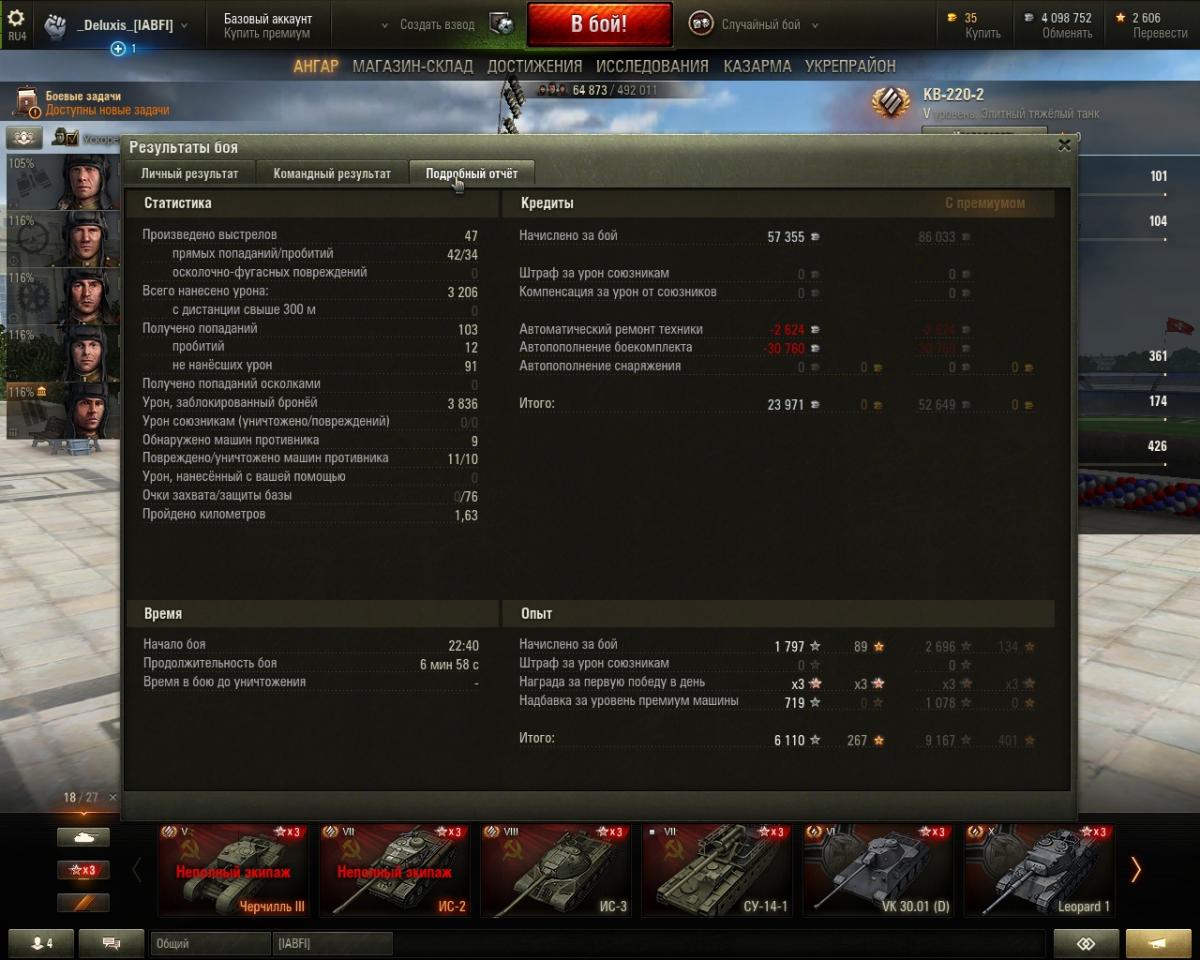The height and width of the screenshot is (960, 1200).
Task: Click Купить gold button
Action: pyautogui.click(x=982, y=33)
